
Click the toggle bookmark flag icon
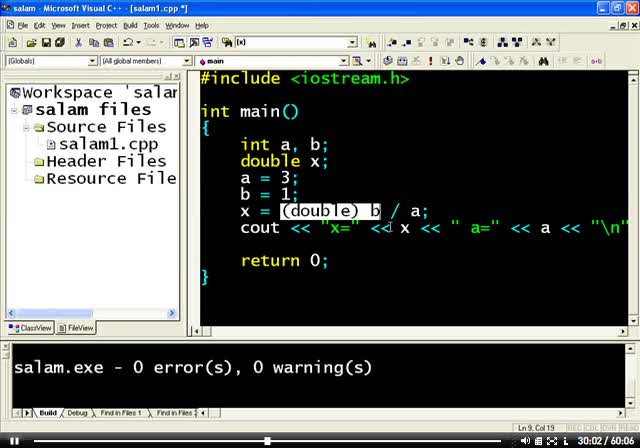point(482,61)
